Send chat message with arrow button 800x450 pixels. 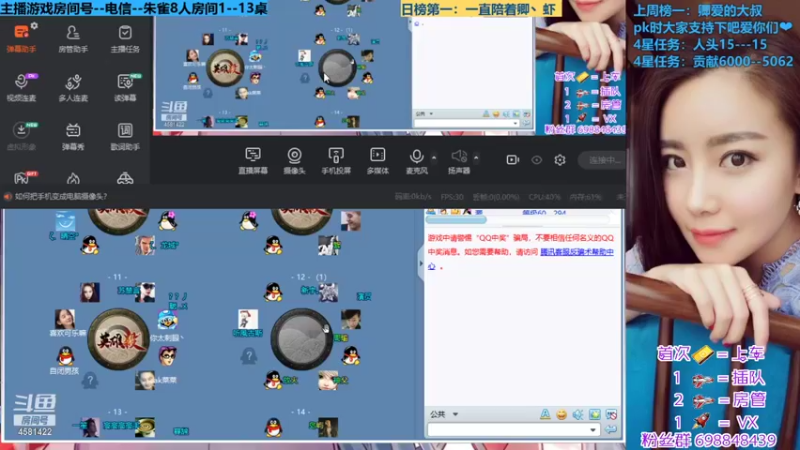(x=611, y=430)
